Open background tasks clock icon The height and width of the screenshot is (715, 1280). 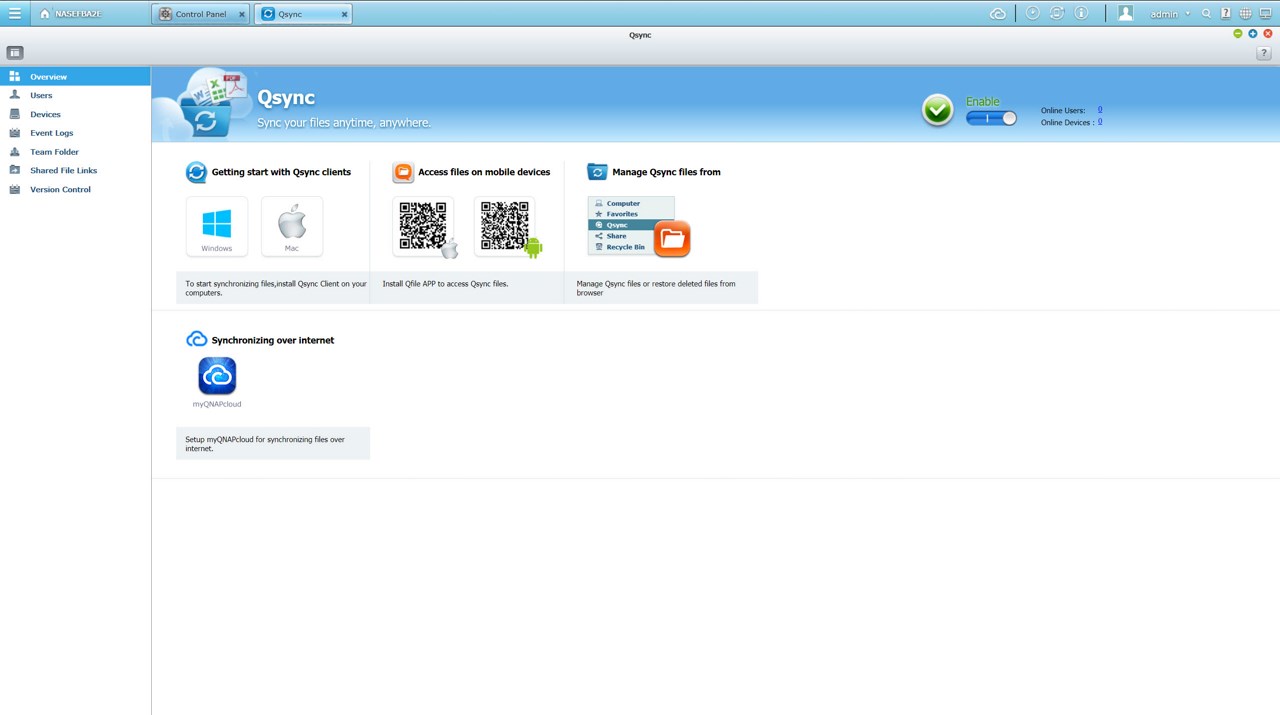(x=1033, y=13)
